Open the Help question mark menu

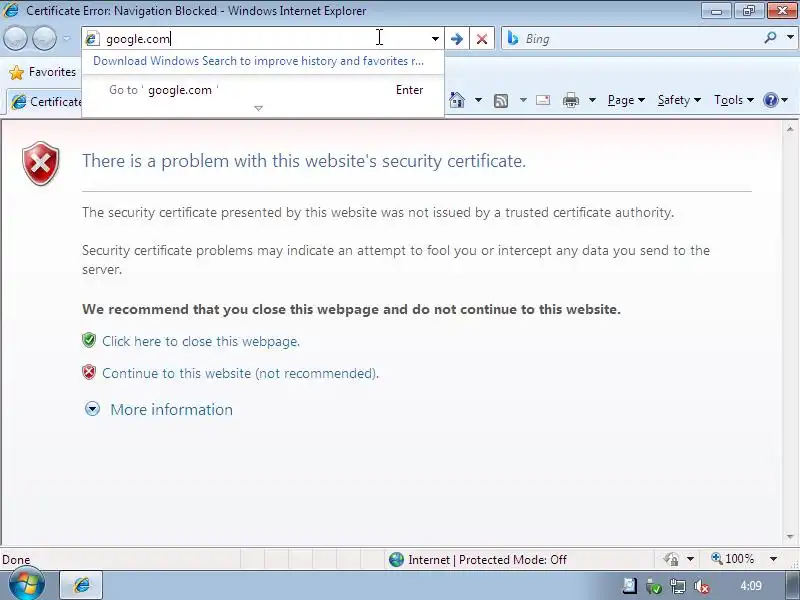775,100
